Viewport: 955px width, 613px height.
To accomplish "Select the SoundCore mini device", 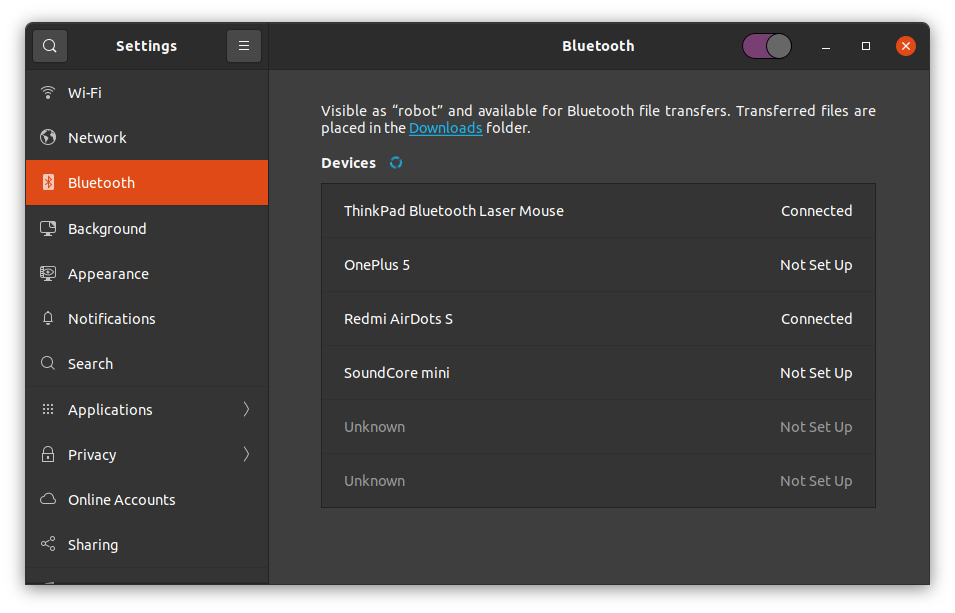I will 598,373.
